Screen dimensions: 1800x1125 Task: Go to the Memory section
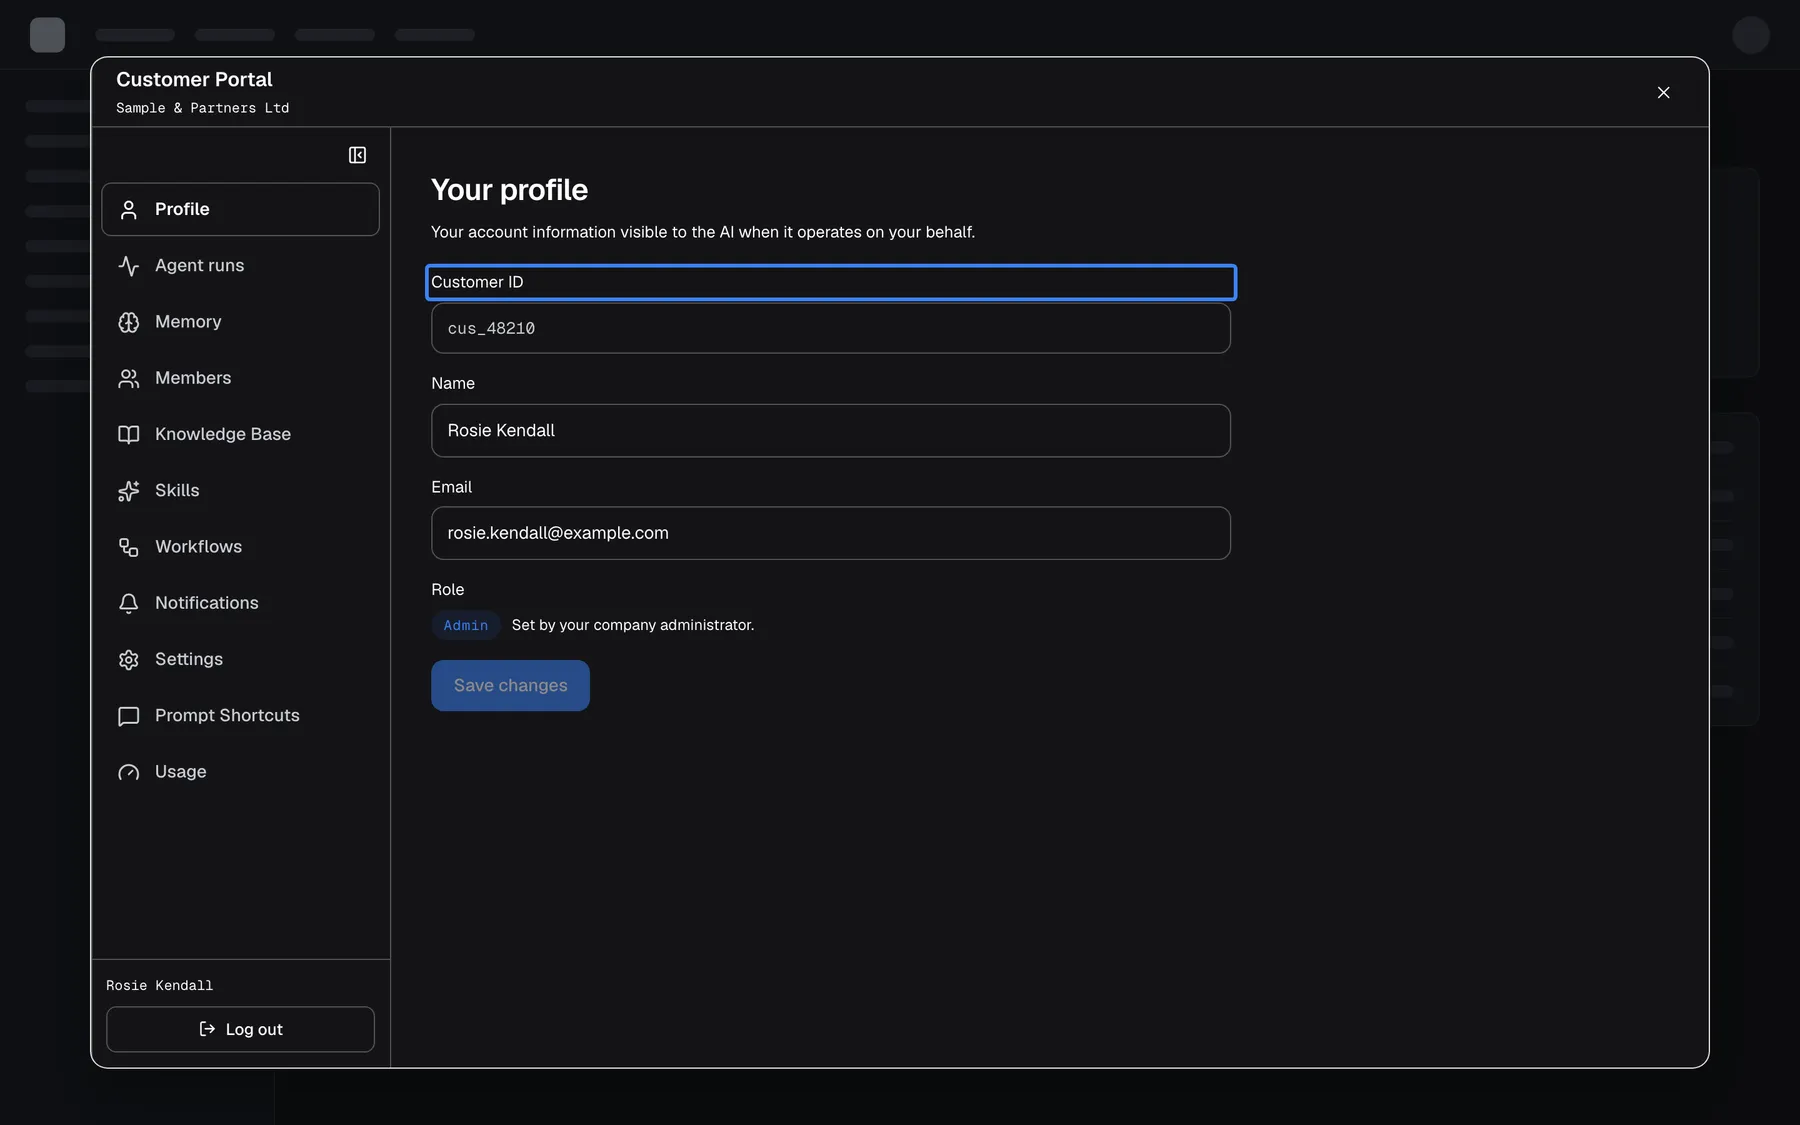[x=240, y=322]
